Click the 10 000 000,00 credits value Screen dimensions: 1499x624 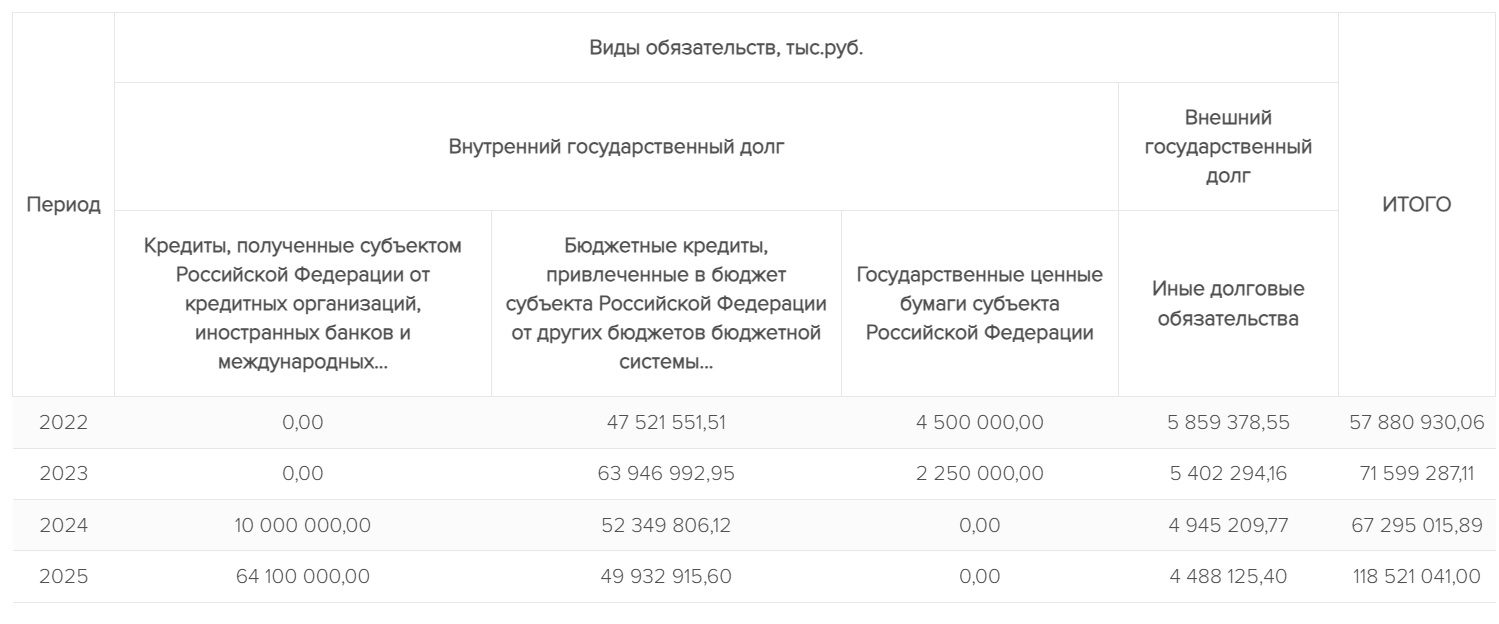tap(303, 525)
